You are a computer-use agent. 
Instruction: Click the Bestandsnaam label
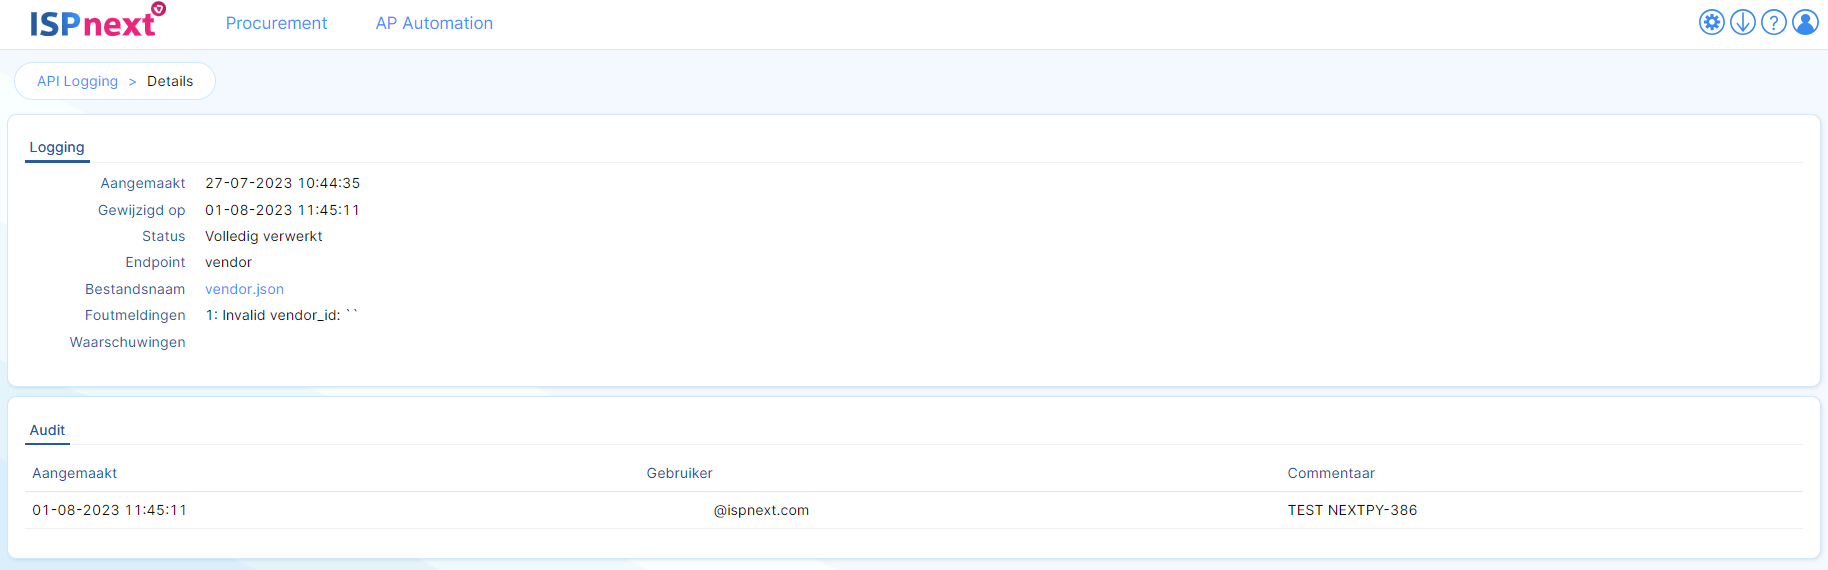click(135, 289)
